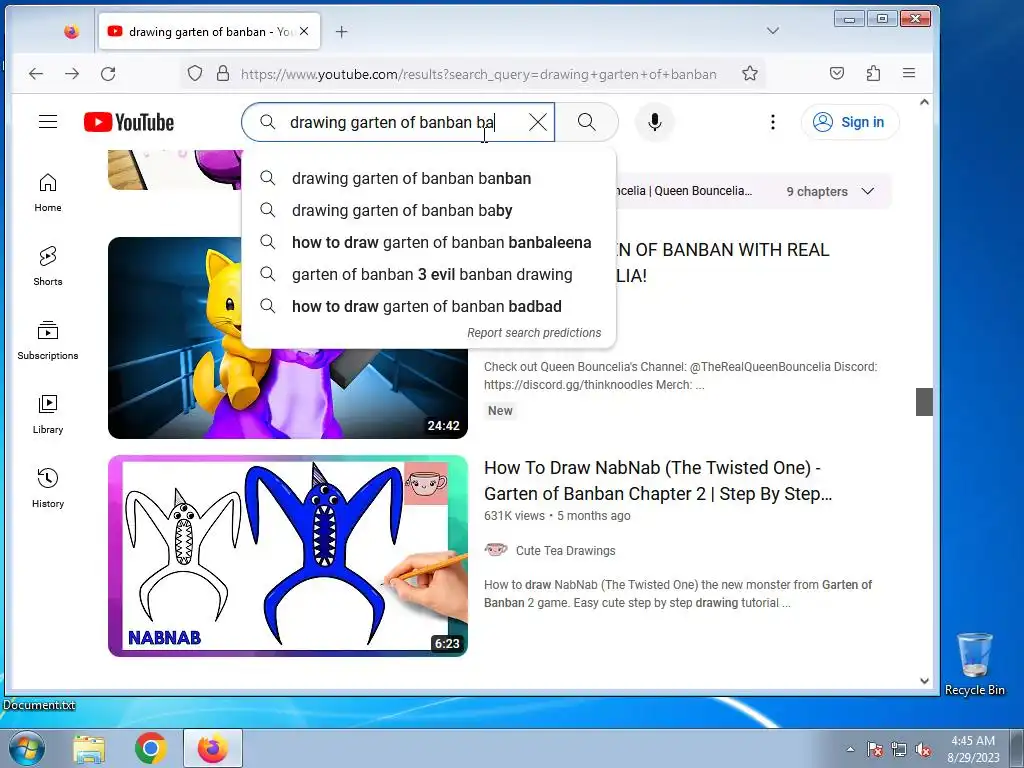Bookmark this page with the star icon
1024x768 pixels.
(x=750, y=74)
